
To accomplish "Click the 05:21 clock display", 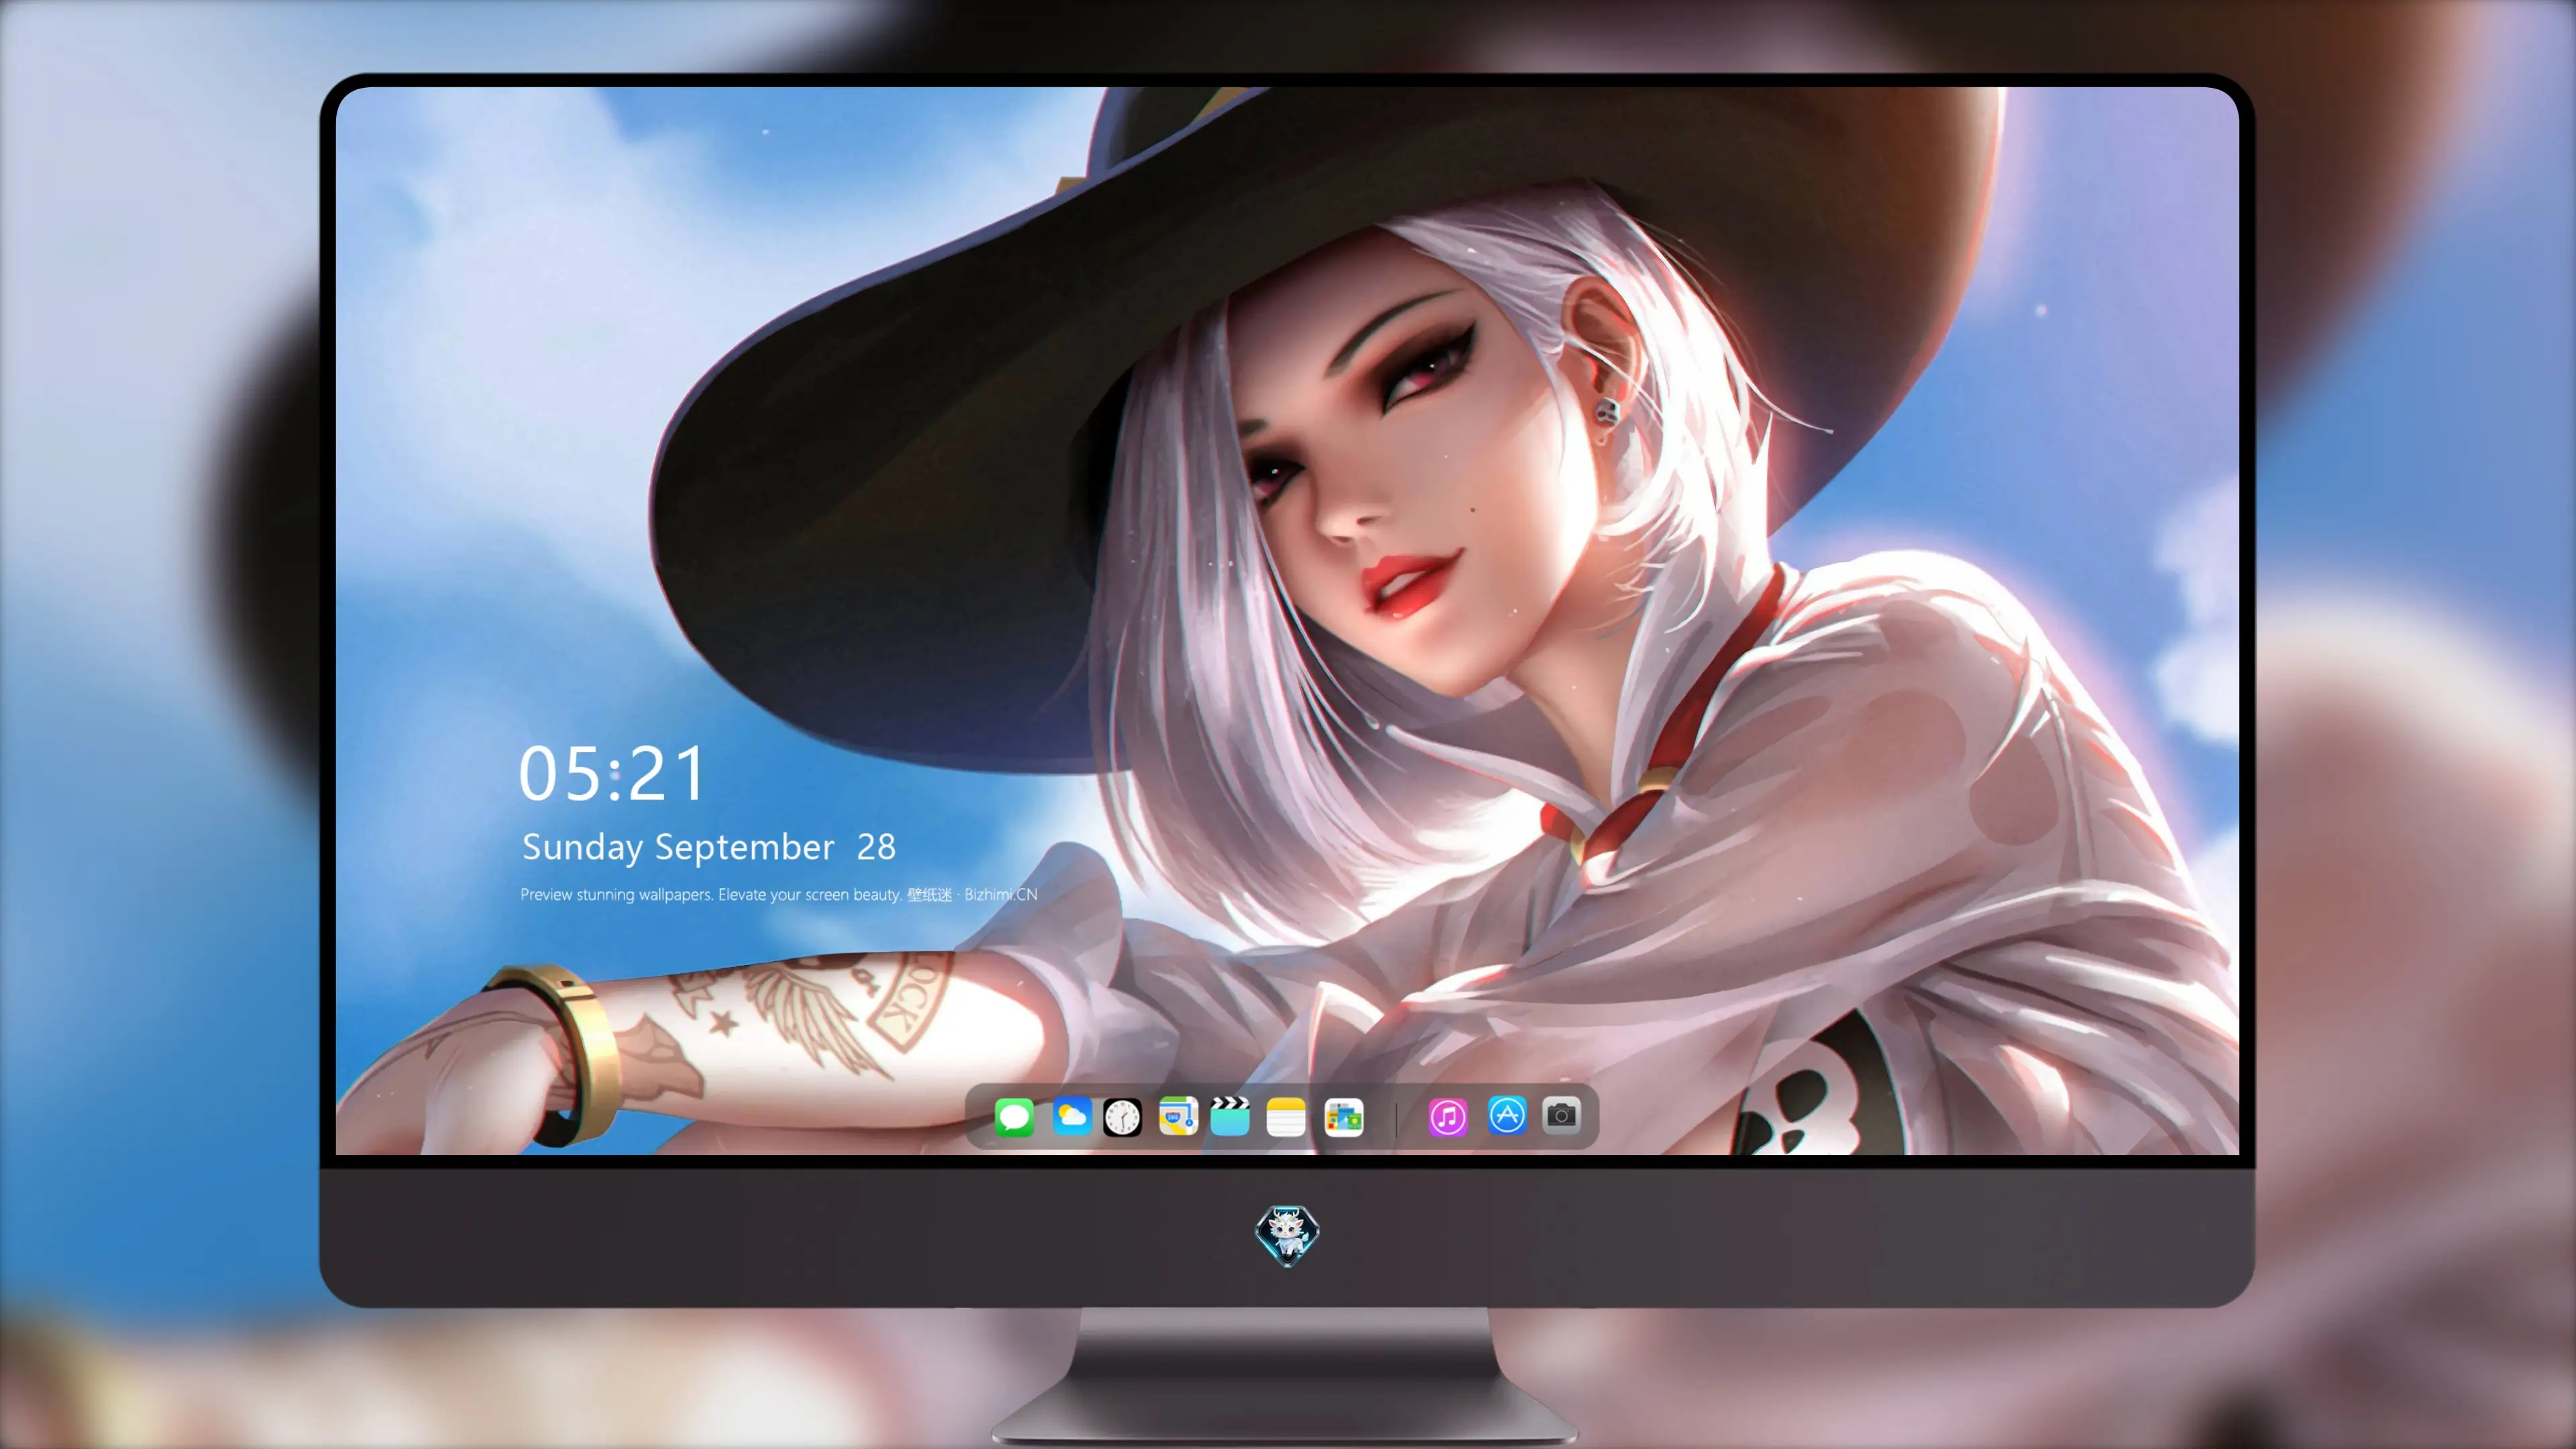I will (612, 774).
